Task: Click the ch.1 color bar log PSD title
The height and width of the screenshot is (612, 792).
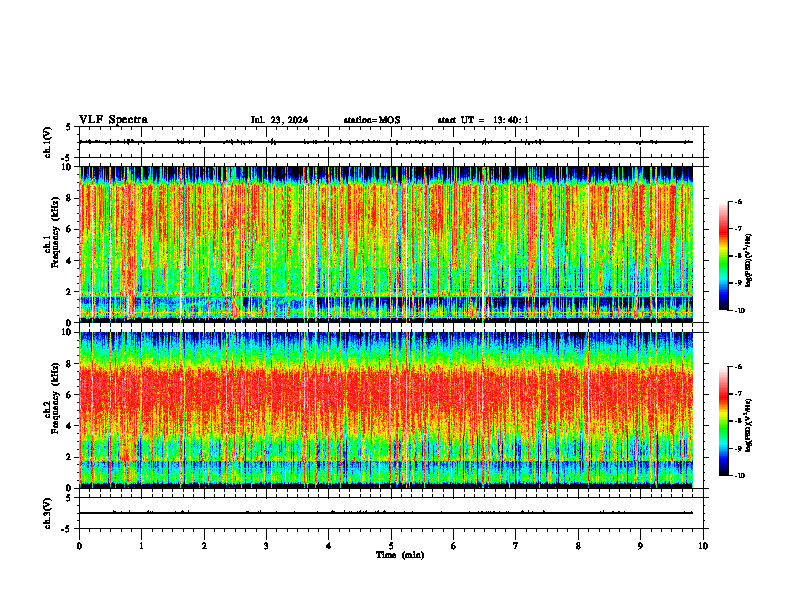Action: (750, 261)
